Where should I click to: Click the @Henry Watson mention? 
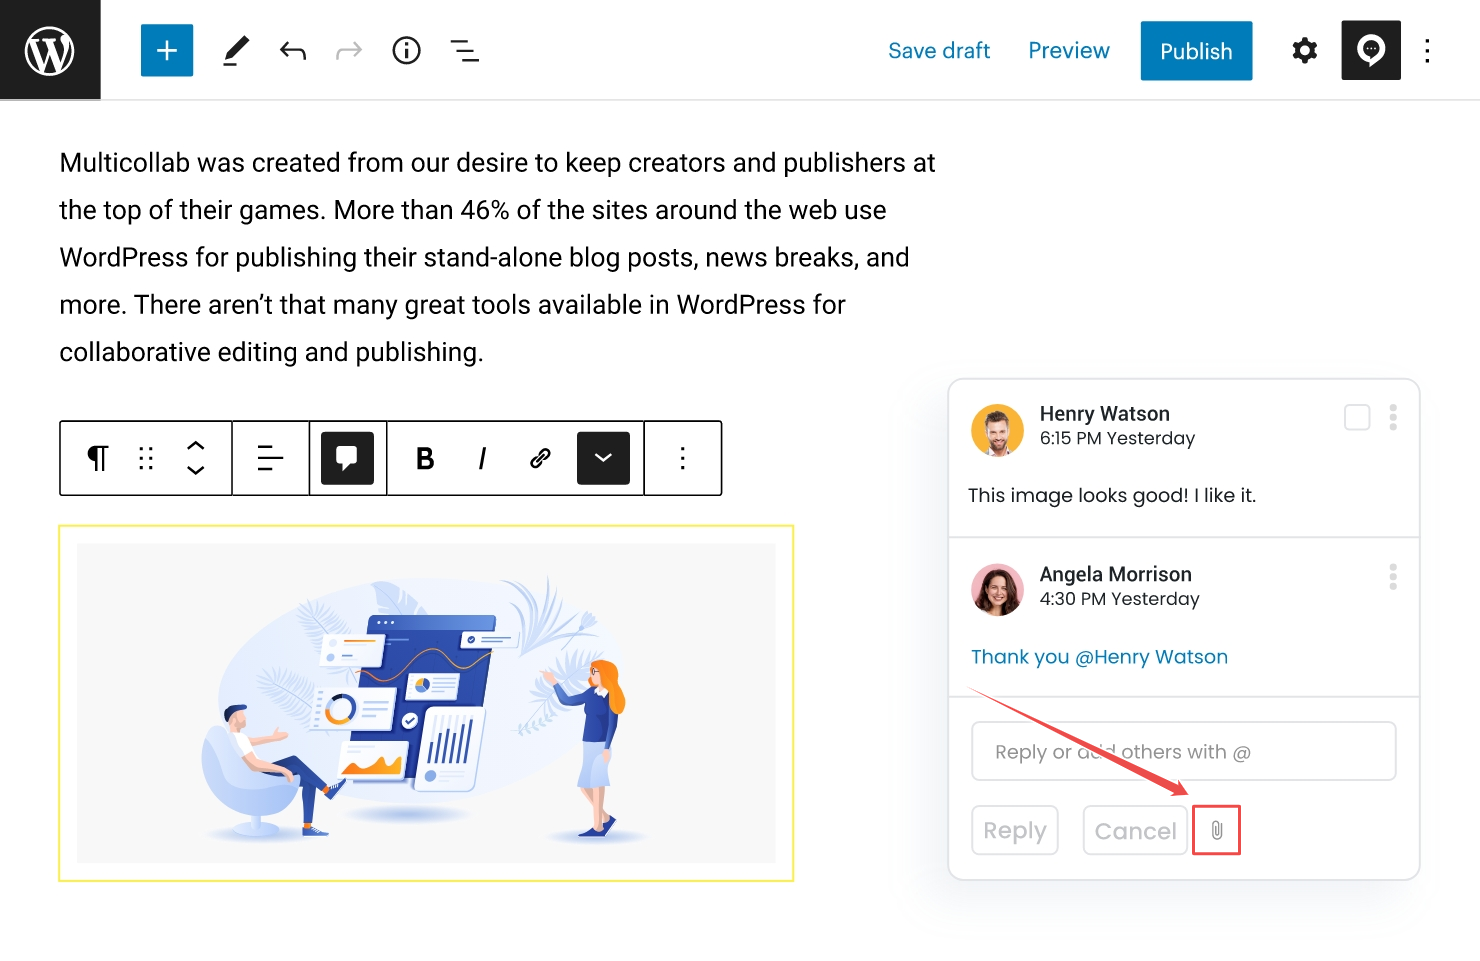[1151, 657]
